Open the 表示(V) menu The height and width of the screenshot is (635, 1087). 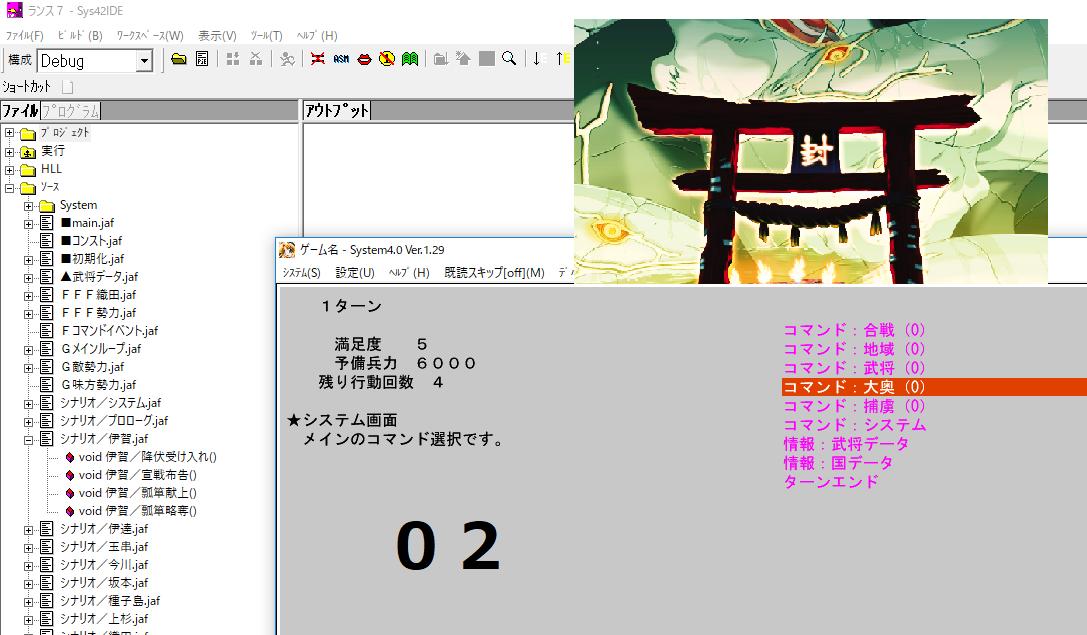click(217, 35)
